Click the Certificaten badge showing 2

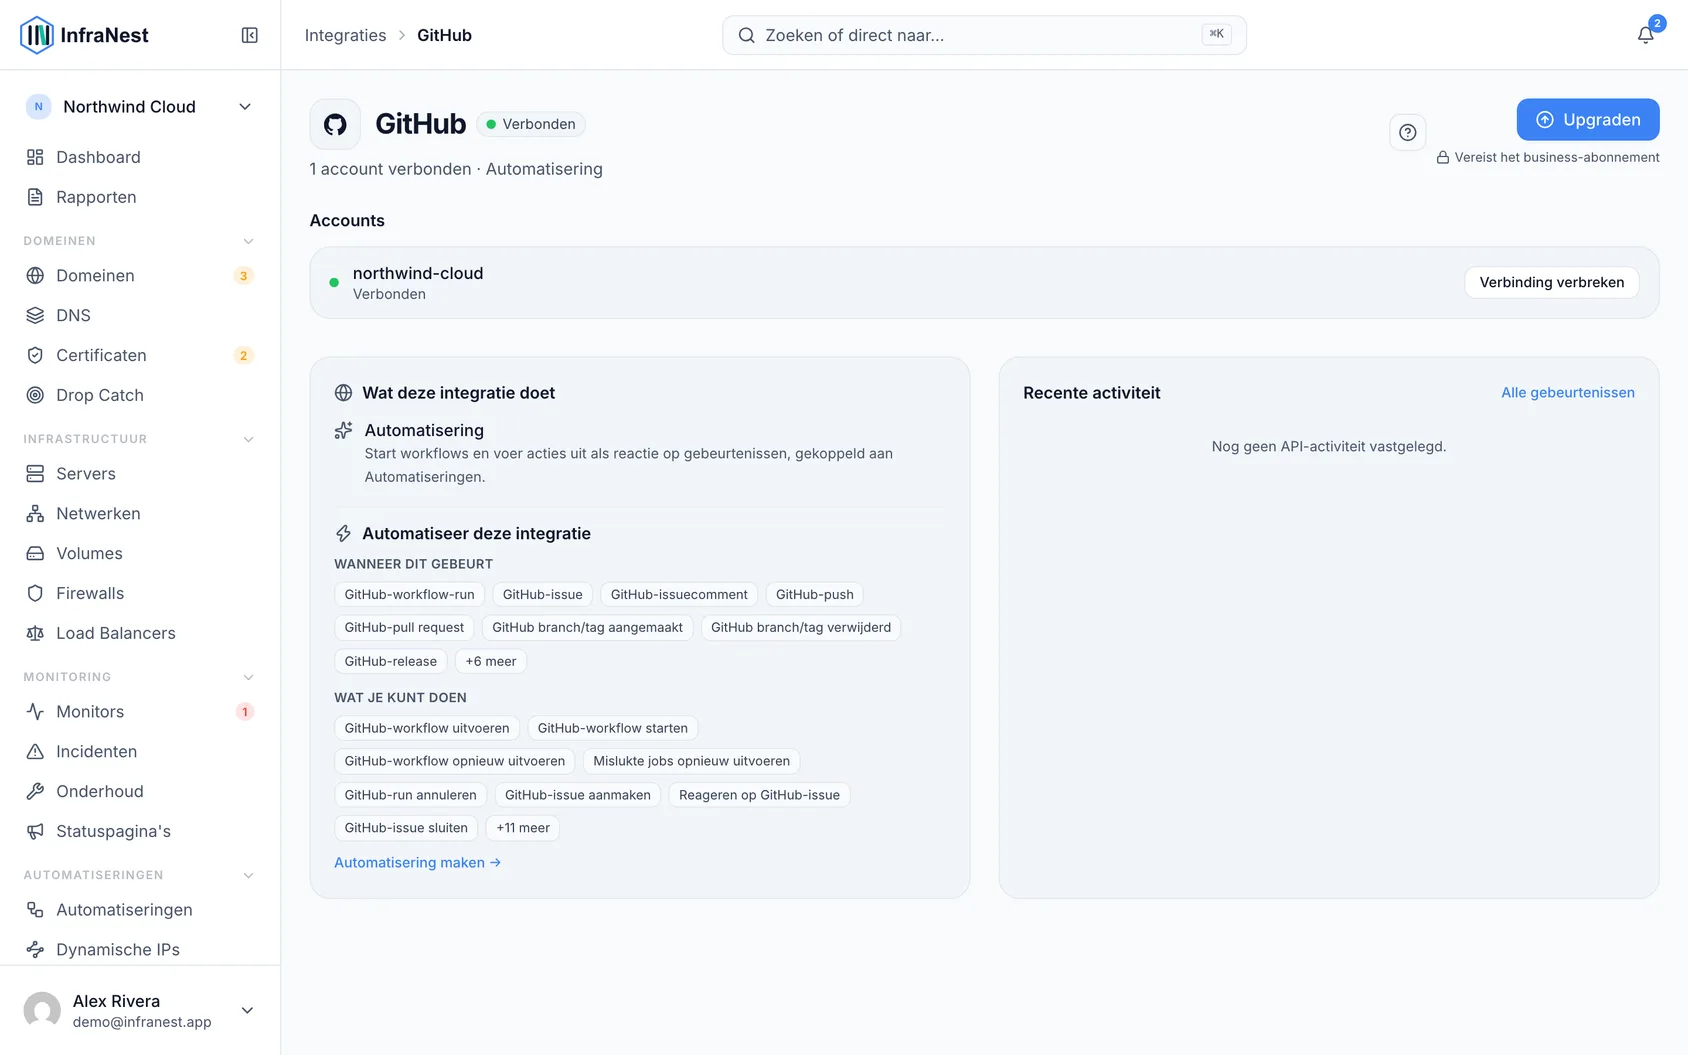point(243,355)
